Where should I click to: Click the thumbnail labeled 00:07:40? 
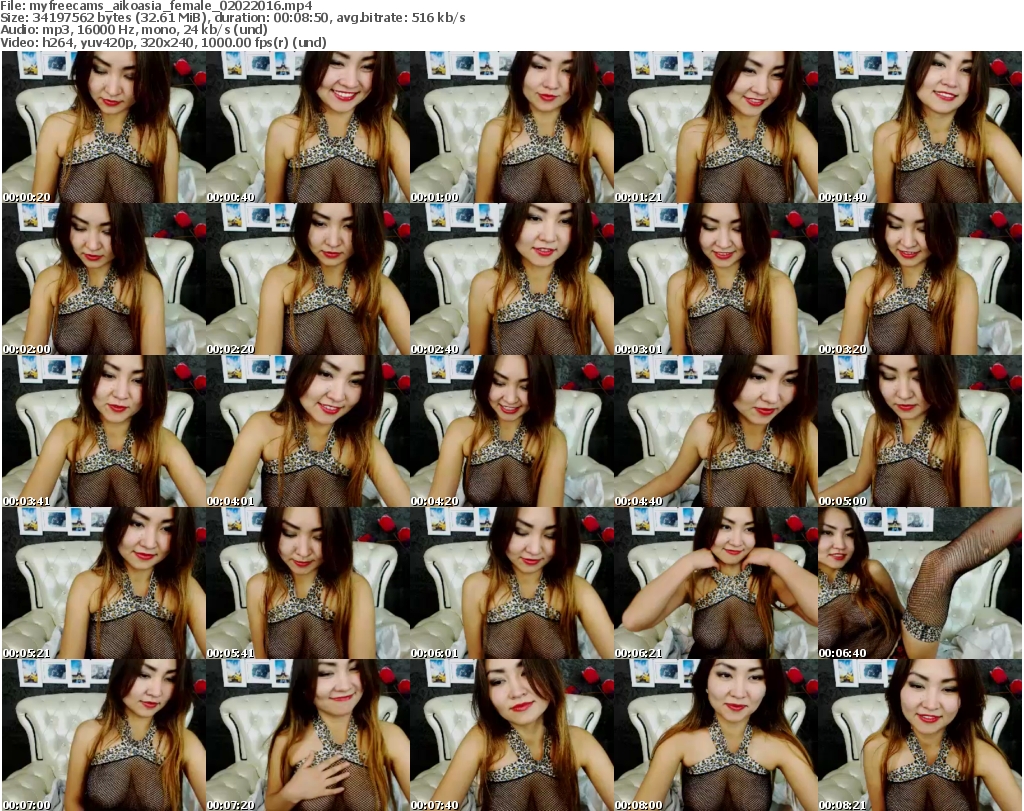(512, 735)
